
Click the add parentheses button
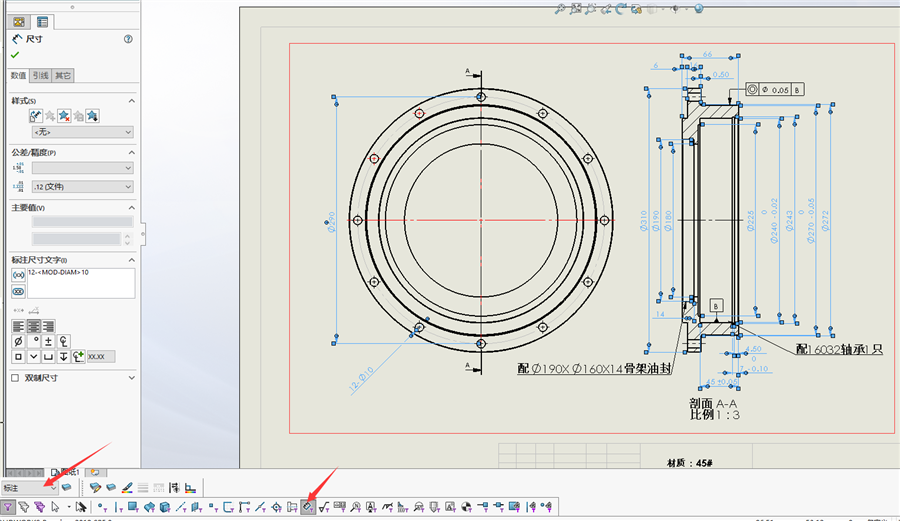[18, 275]
